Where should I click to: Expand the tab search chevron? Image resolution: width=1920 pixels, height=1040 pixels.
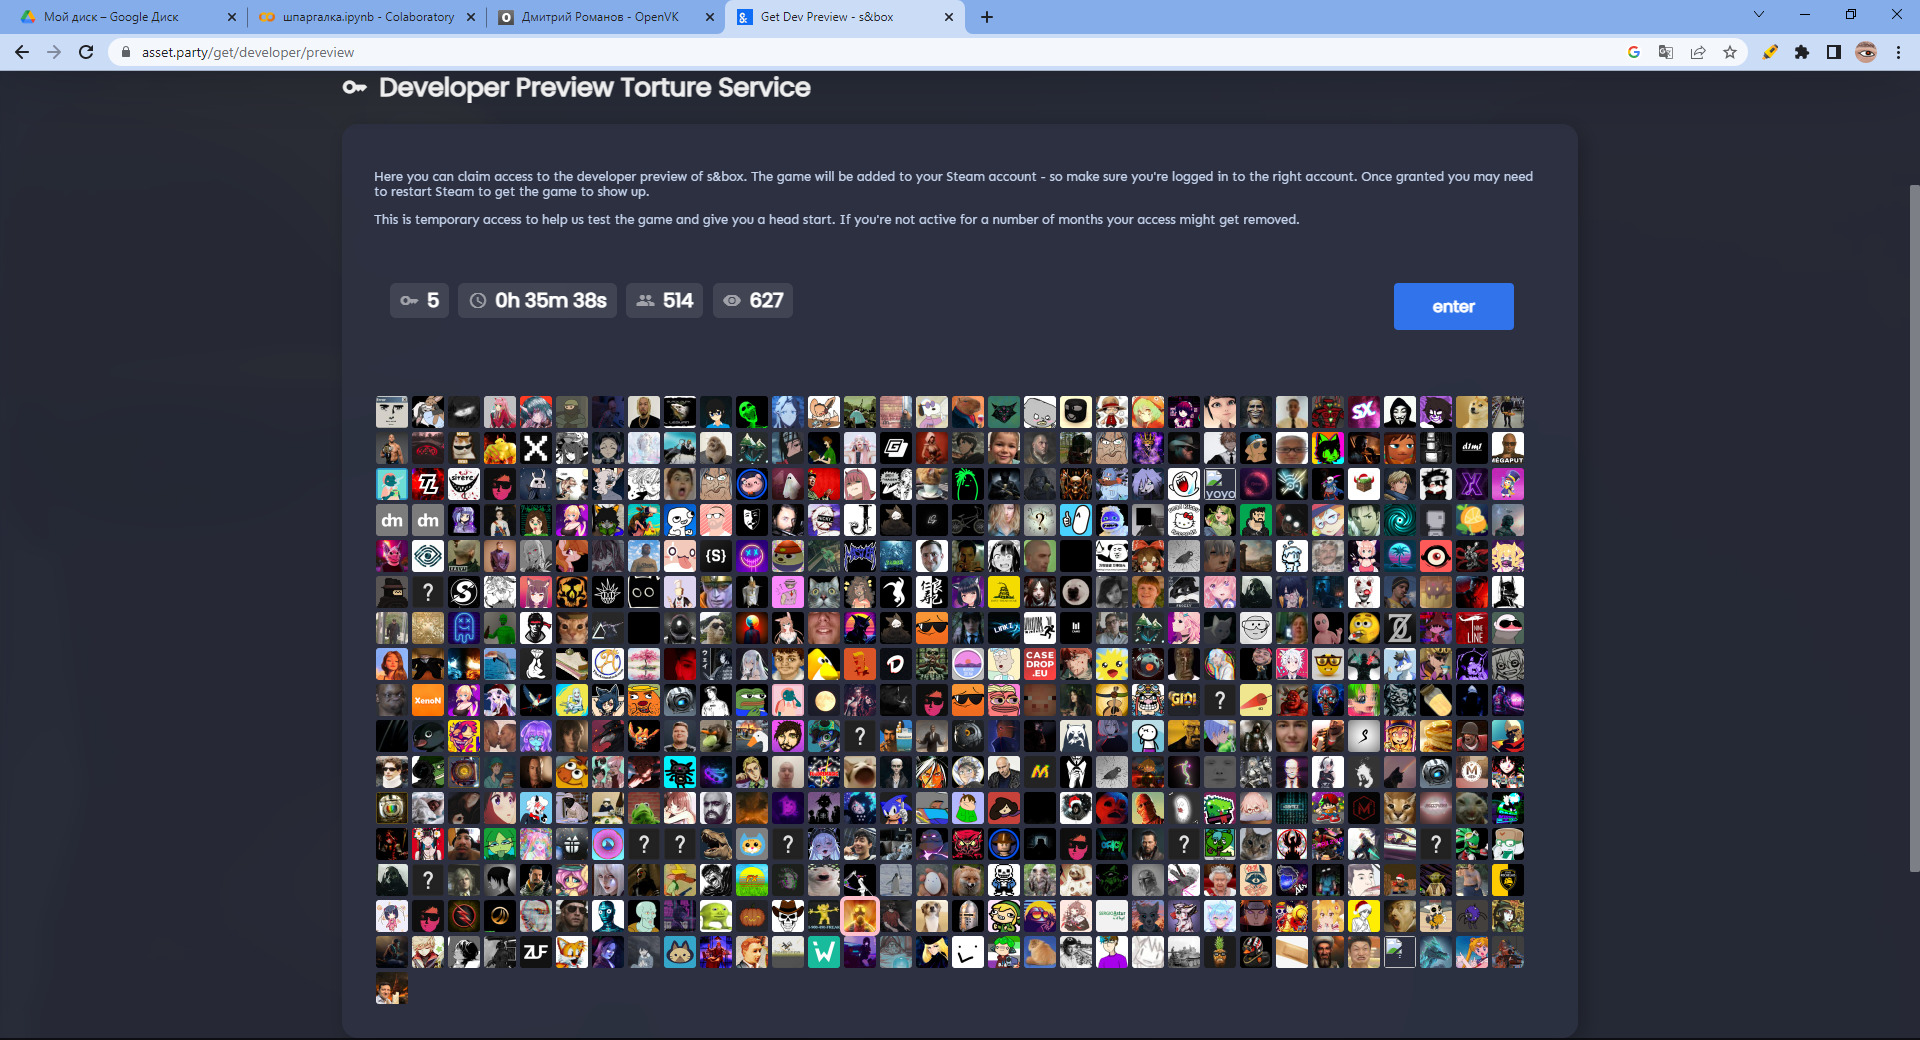point(1759,15)
